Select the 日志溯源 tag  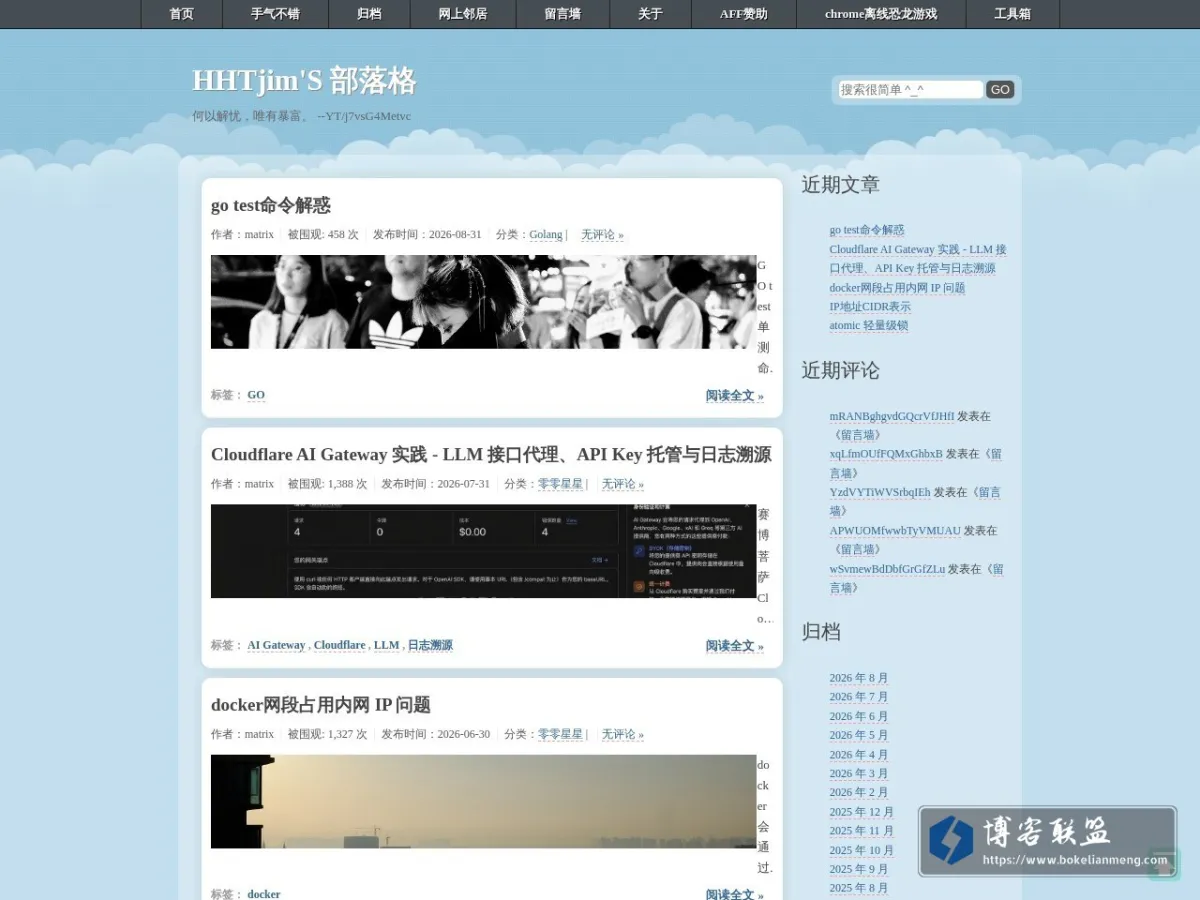(x=430, y=645)
